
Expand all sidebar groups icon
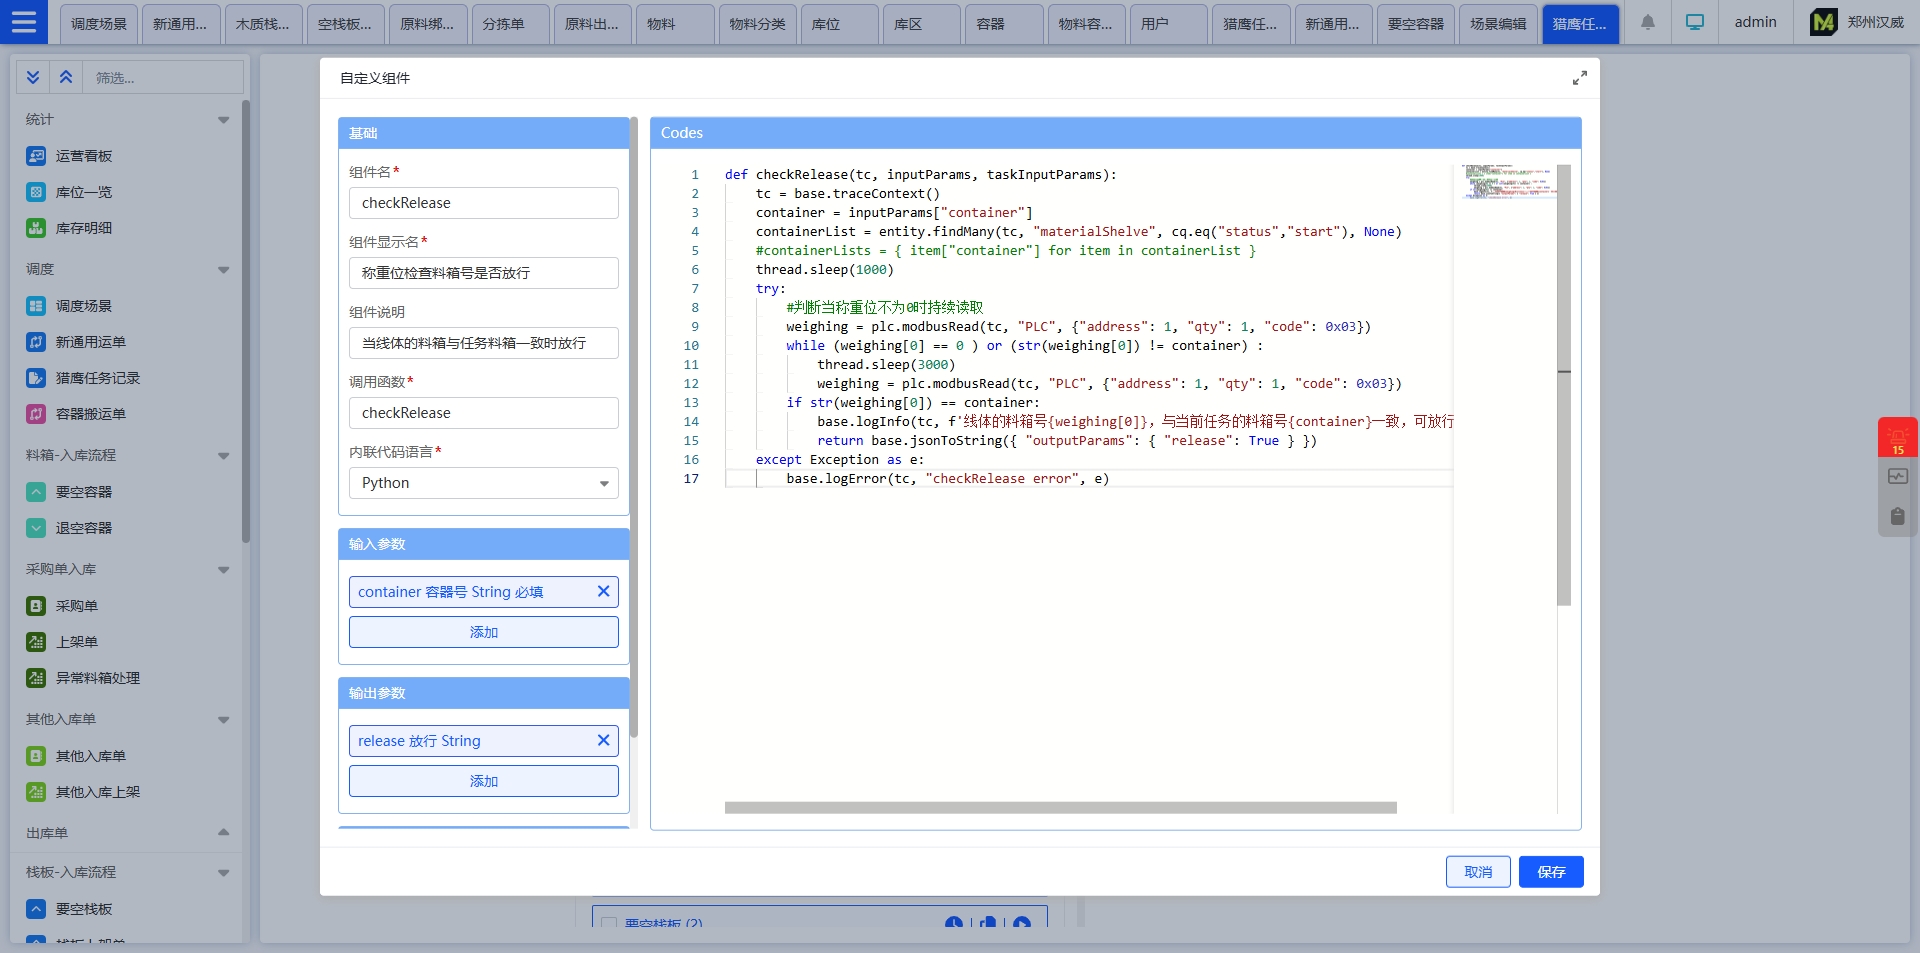tap(33, 77)
